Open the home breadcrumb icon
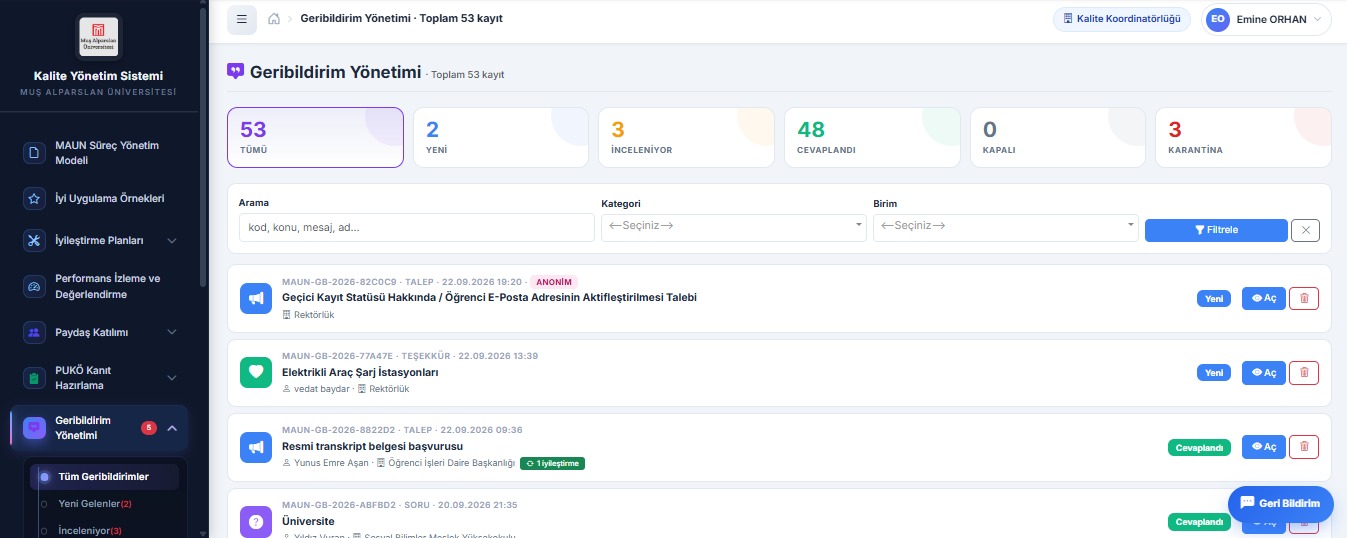The image size is (1347, 538). tap(274, 19)
